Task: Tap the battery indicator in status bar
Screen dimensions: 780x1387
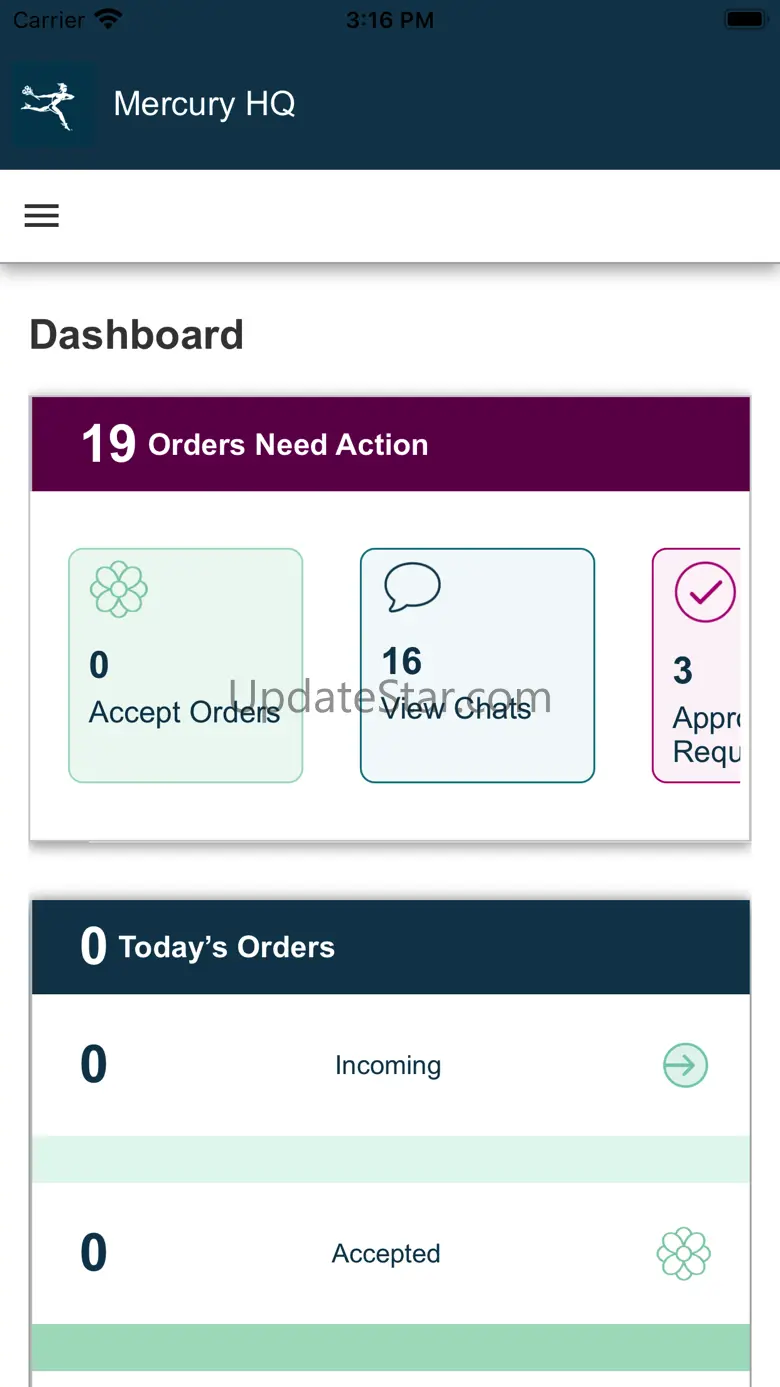Action: click(x=745, y=19)
